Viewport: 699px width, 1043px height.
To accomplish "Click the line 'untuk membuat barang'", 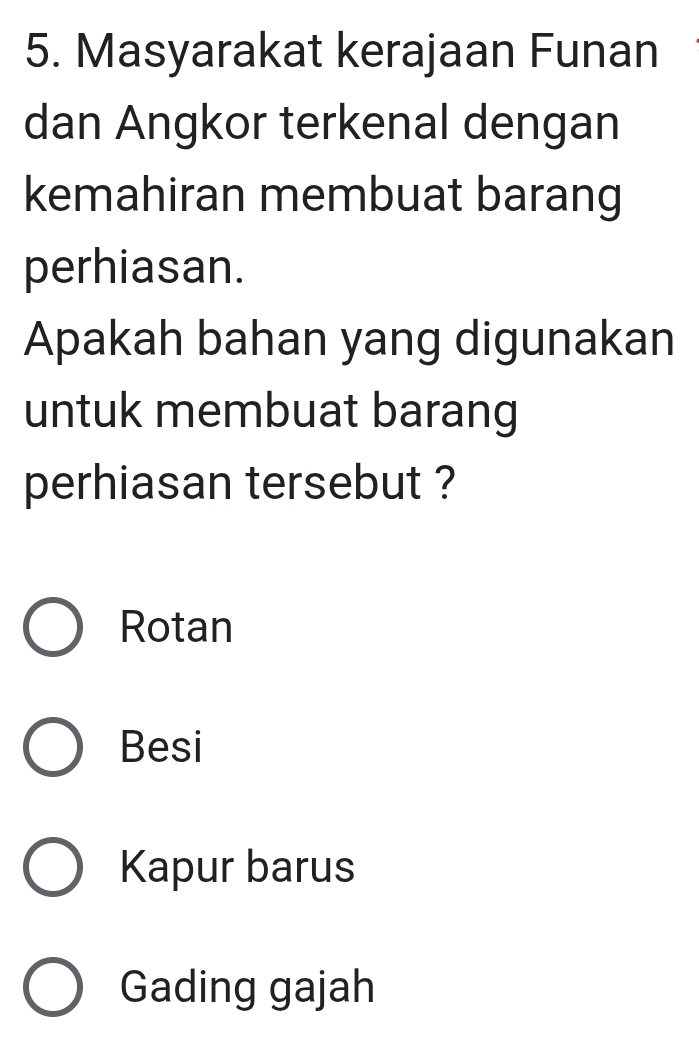I will [x=271, y=416].
